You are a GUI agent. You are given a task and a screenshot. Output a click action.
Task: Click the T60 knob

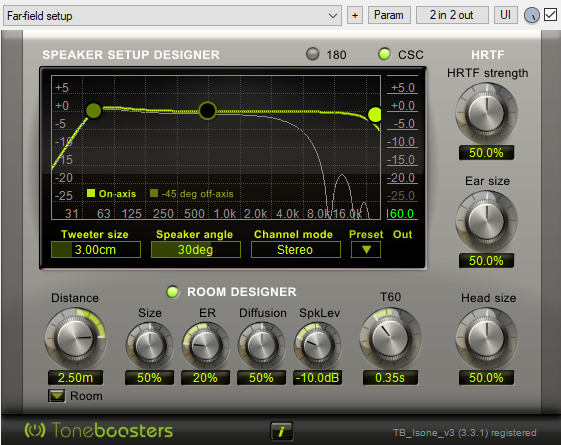390,338
